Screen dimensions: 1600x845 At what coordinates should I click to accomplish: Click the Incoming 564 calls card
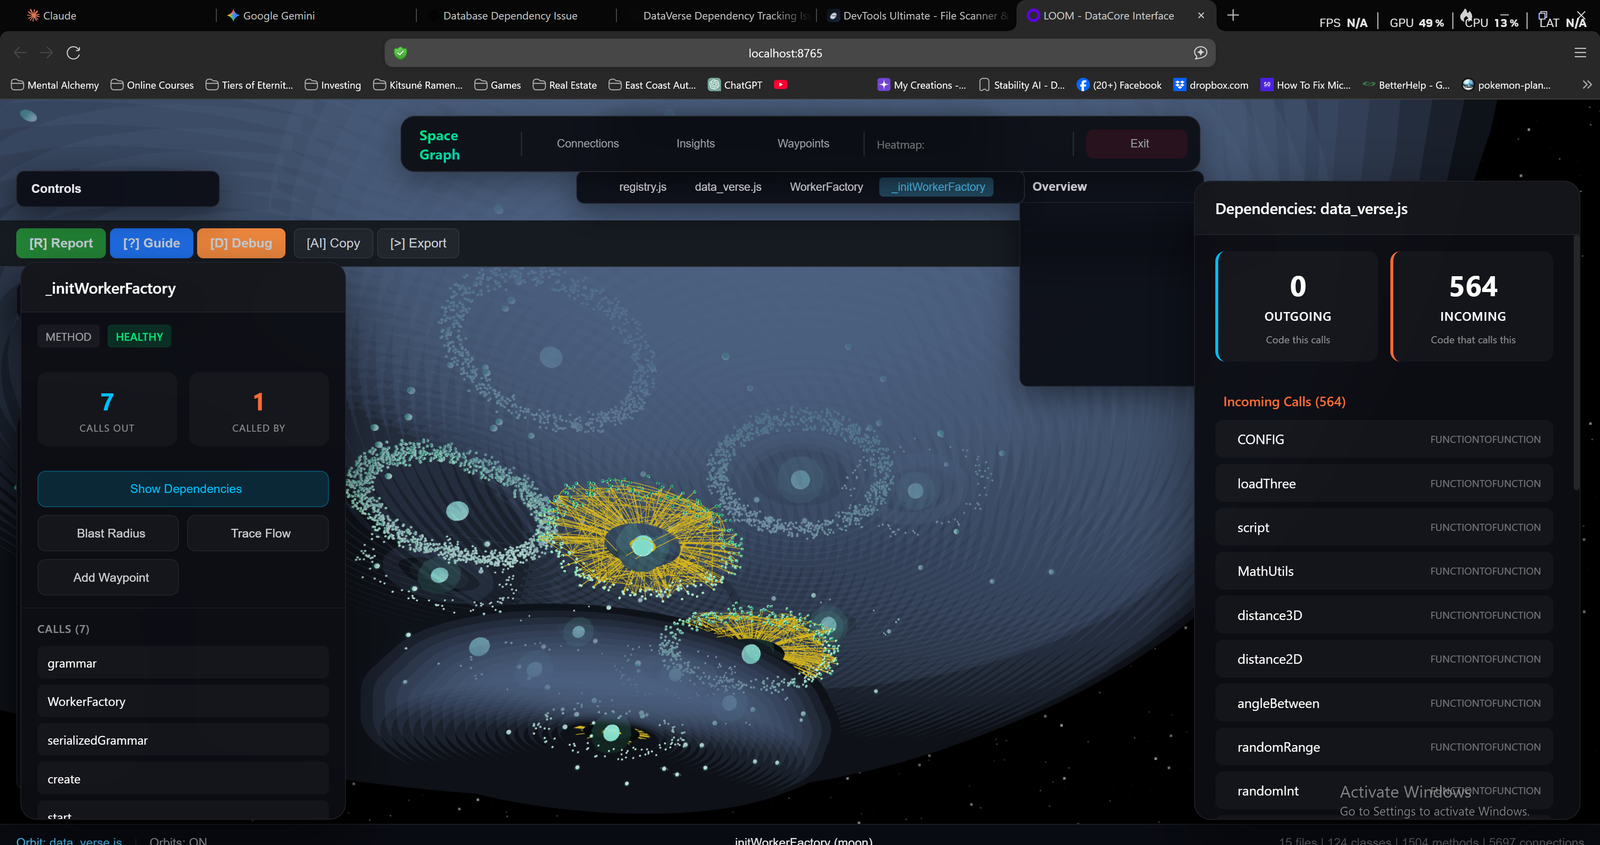1472,306
